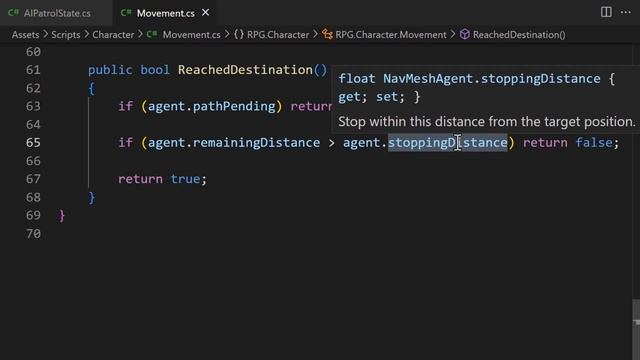Click the C# icon on AIPatrolState.cs tab

[13, 13]
